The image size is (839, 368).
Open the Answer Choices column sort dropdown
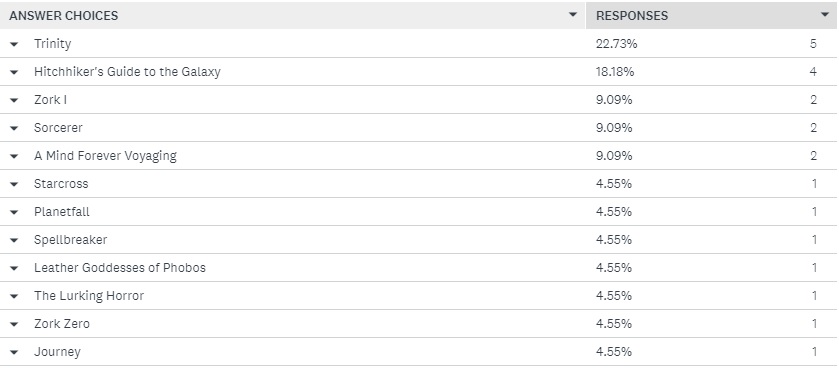click(573, 14)
